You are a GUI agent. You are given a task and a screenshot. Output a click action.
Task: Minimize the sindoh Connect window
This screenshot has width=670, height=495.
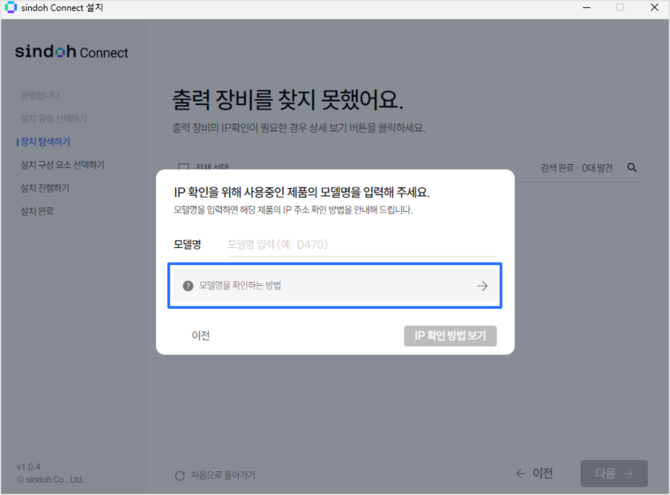[586, 7]
